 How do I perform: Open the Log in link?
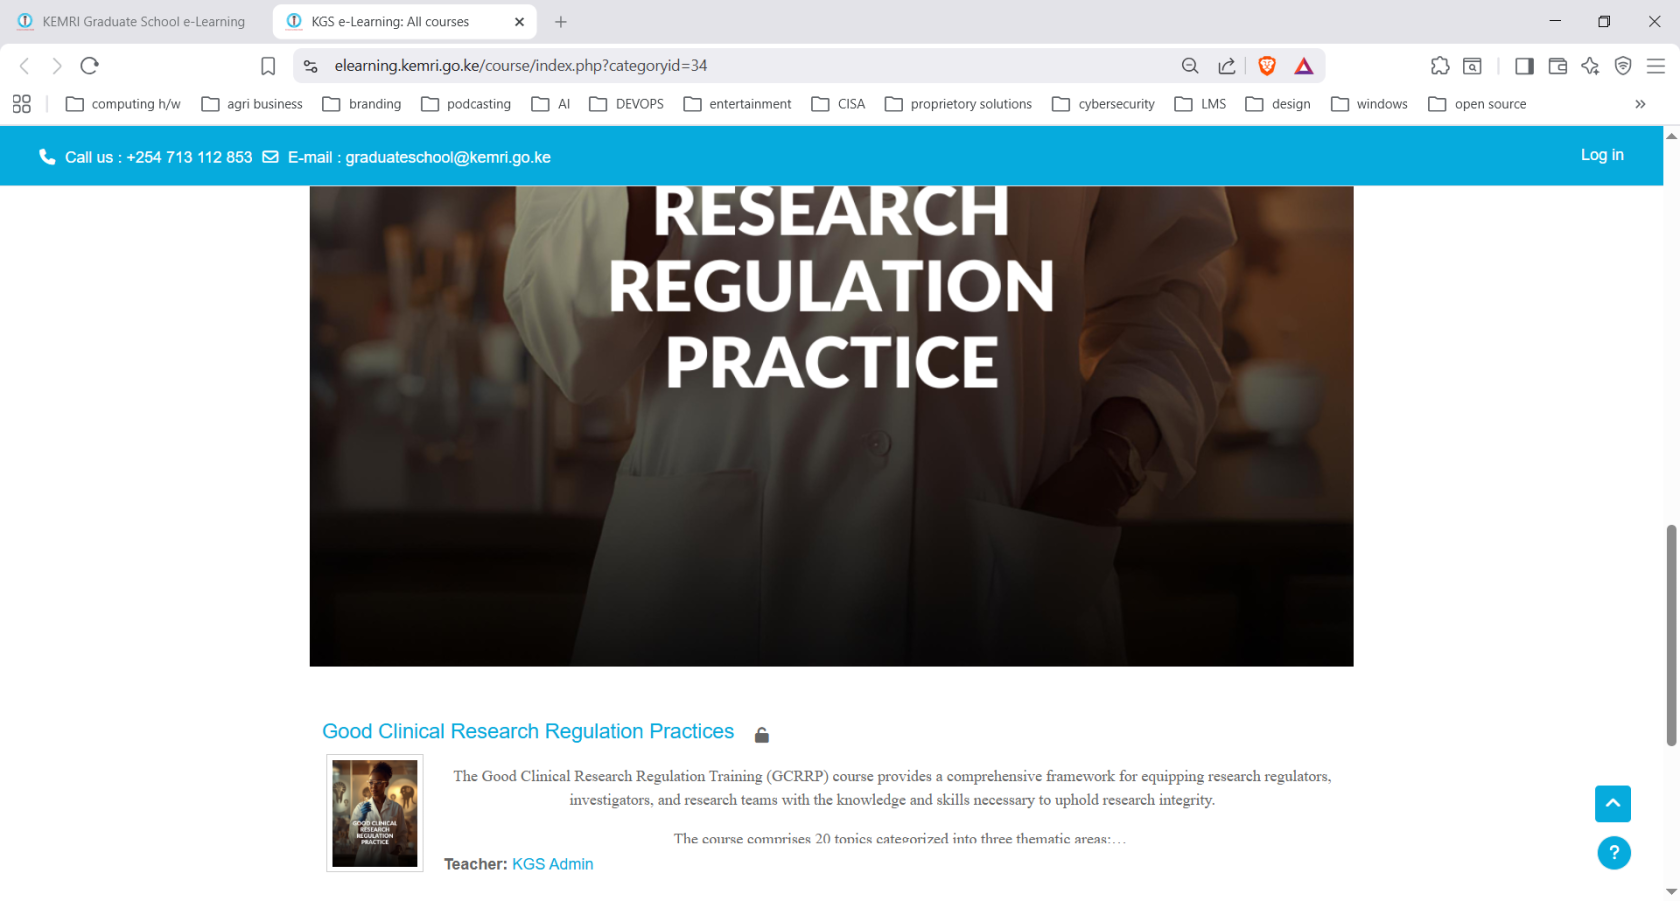coord(1602,155)
